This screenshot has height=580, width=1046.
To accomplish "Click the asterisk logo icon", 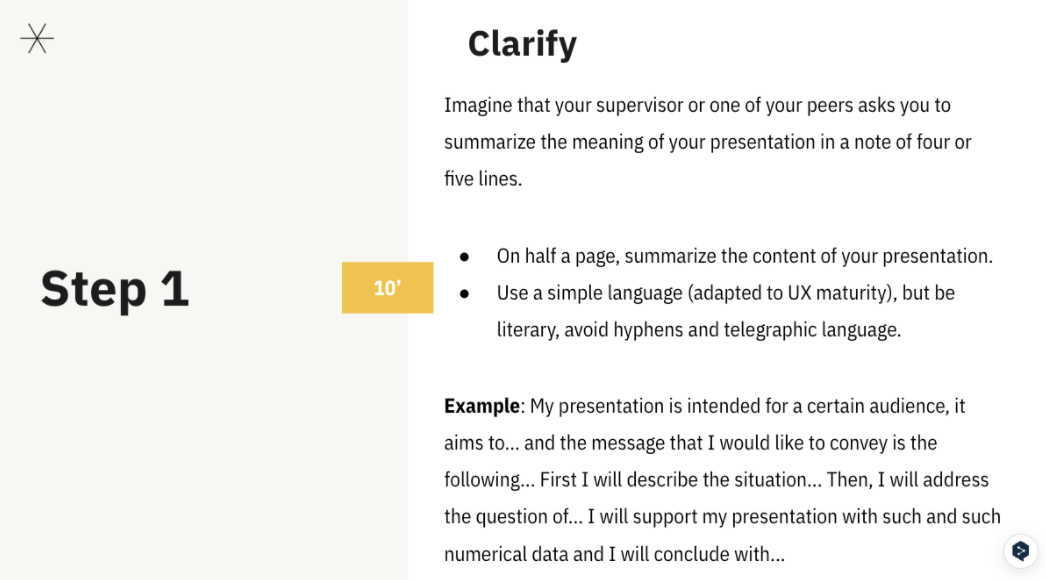I will pos(37,39).
